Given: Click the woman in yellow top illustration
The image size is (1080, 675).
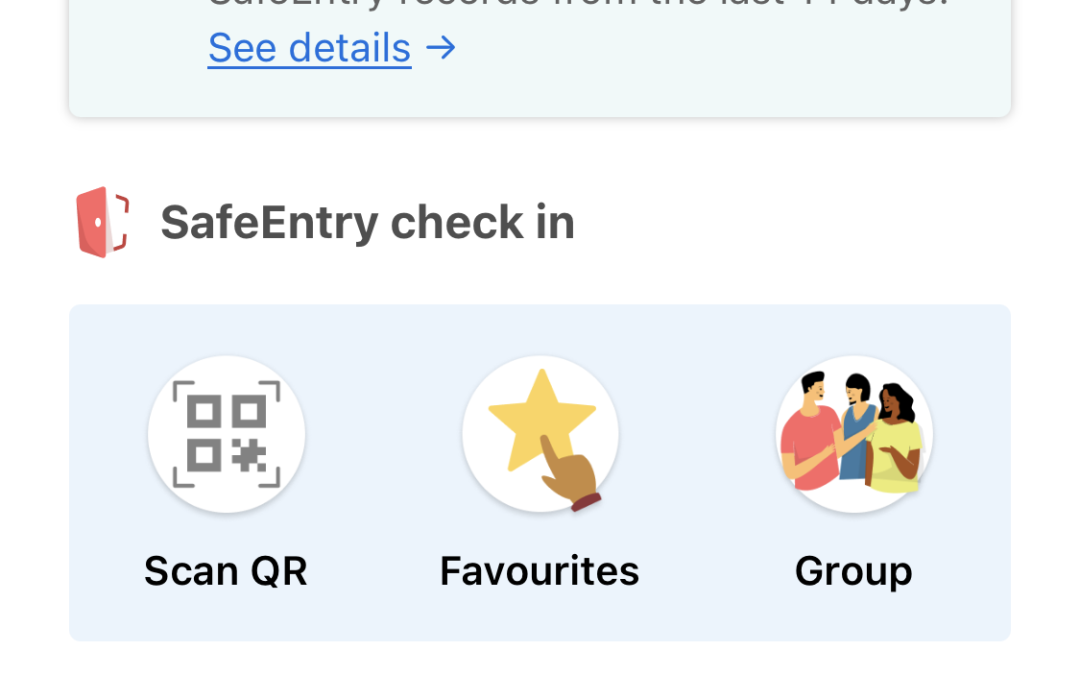Looking at the screenshot, I should 896,445.
